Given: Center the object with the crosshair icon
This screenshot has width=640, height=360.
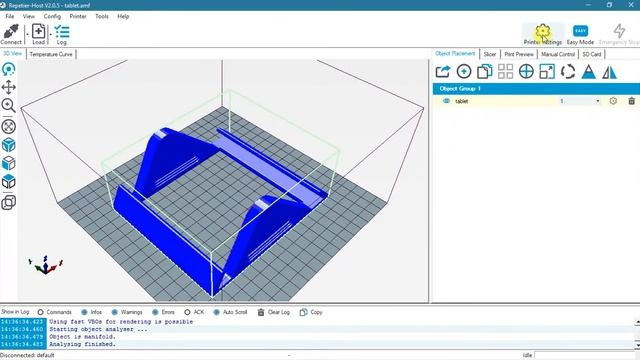Looking at the screenshot, I should coord(526,71).
